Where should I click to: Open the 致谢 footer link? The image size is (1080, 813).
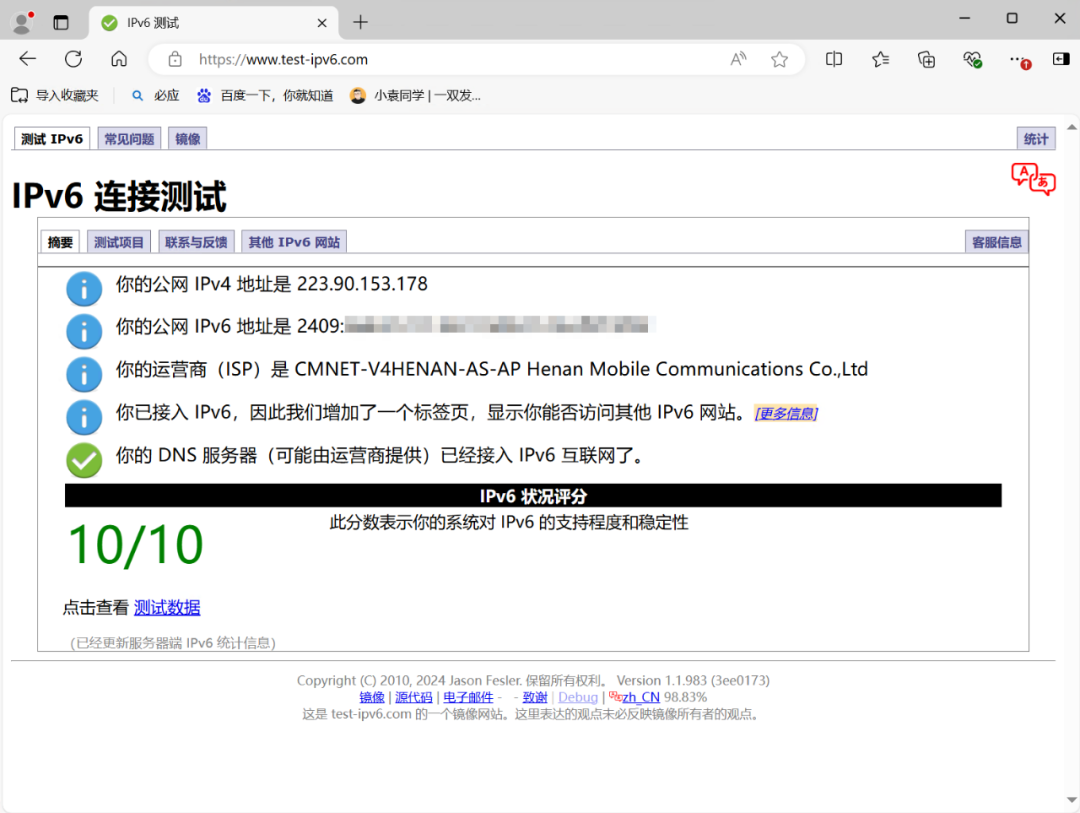tap(534, 697)
